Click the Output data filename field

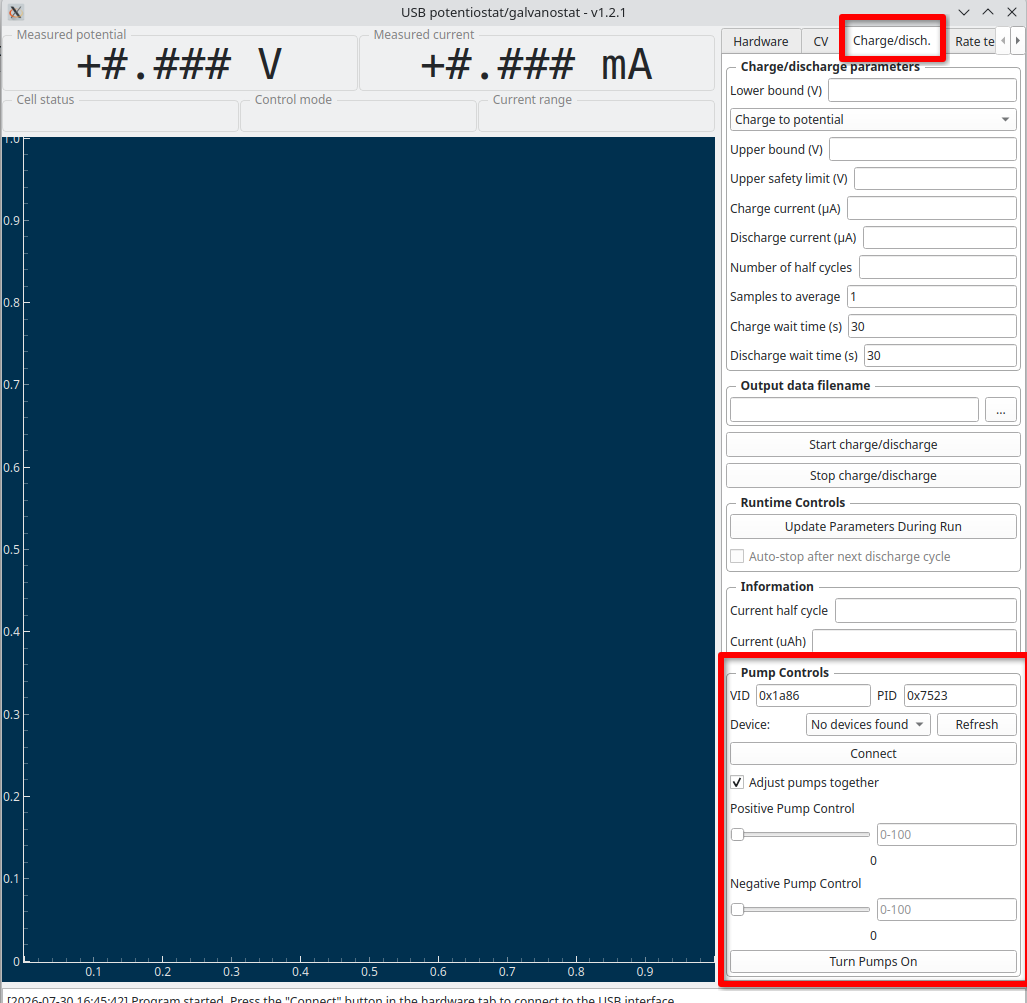pos(854,410)
